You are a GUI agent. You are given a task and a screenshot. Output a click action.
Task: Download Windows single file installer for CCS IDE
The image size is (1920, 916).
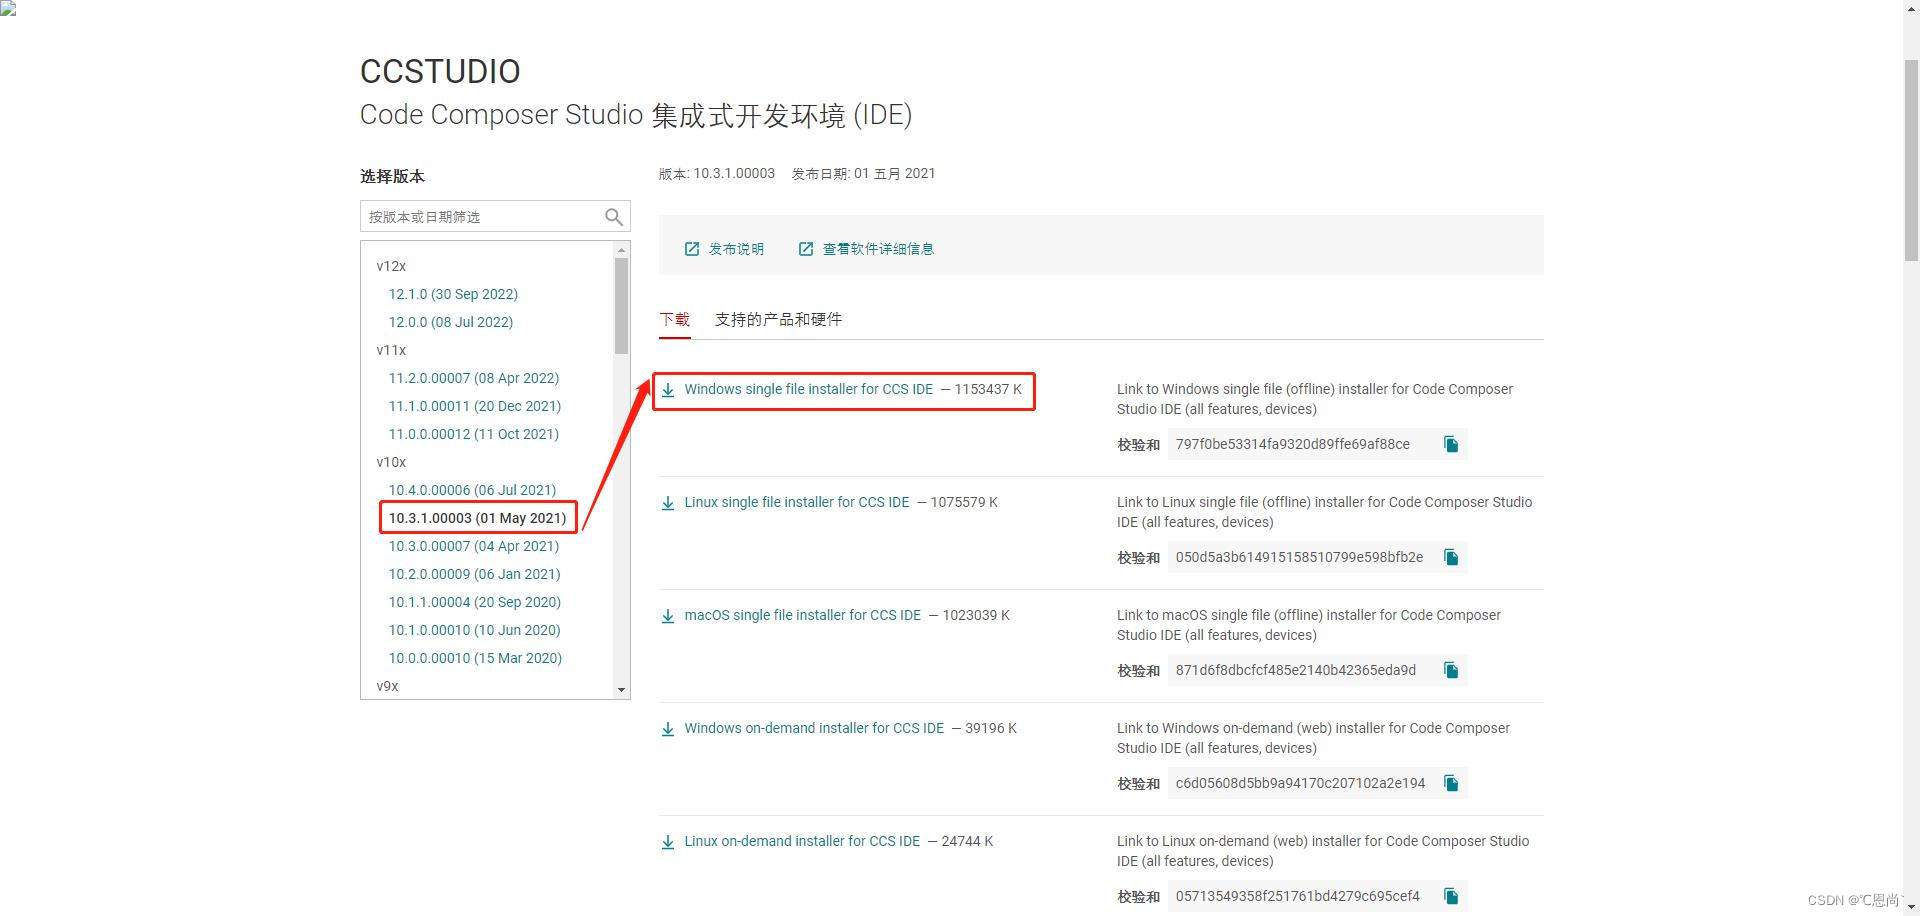point(808,390)
